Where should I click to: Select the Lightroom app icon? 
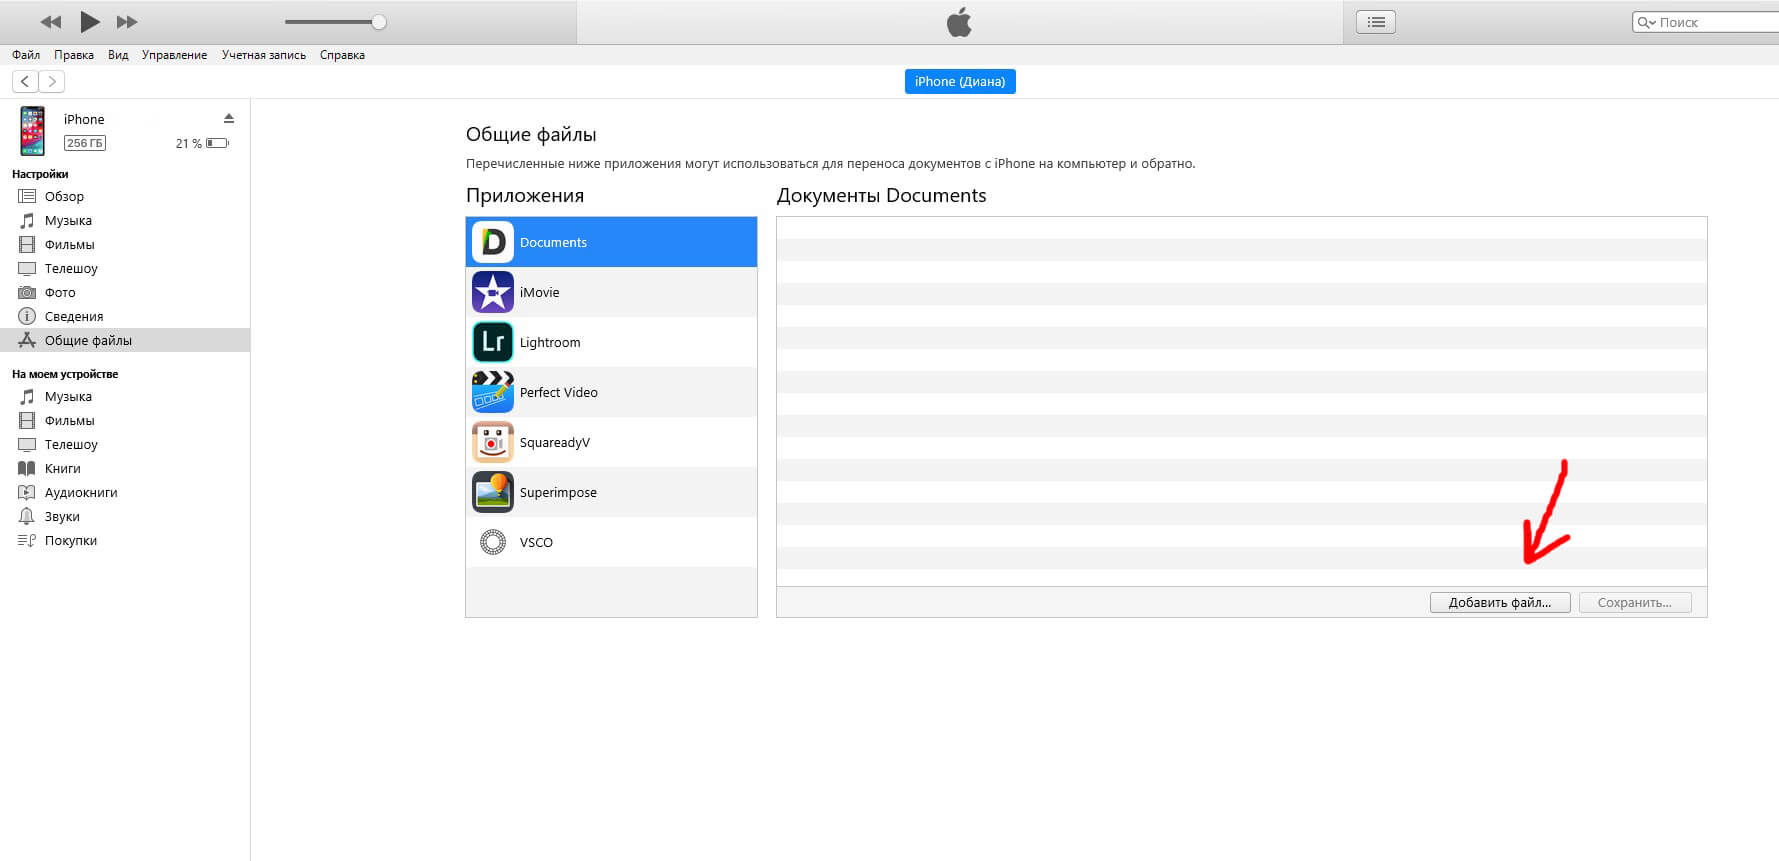pyautogui.click(x=492, y=342)
